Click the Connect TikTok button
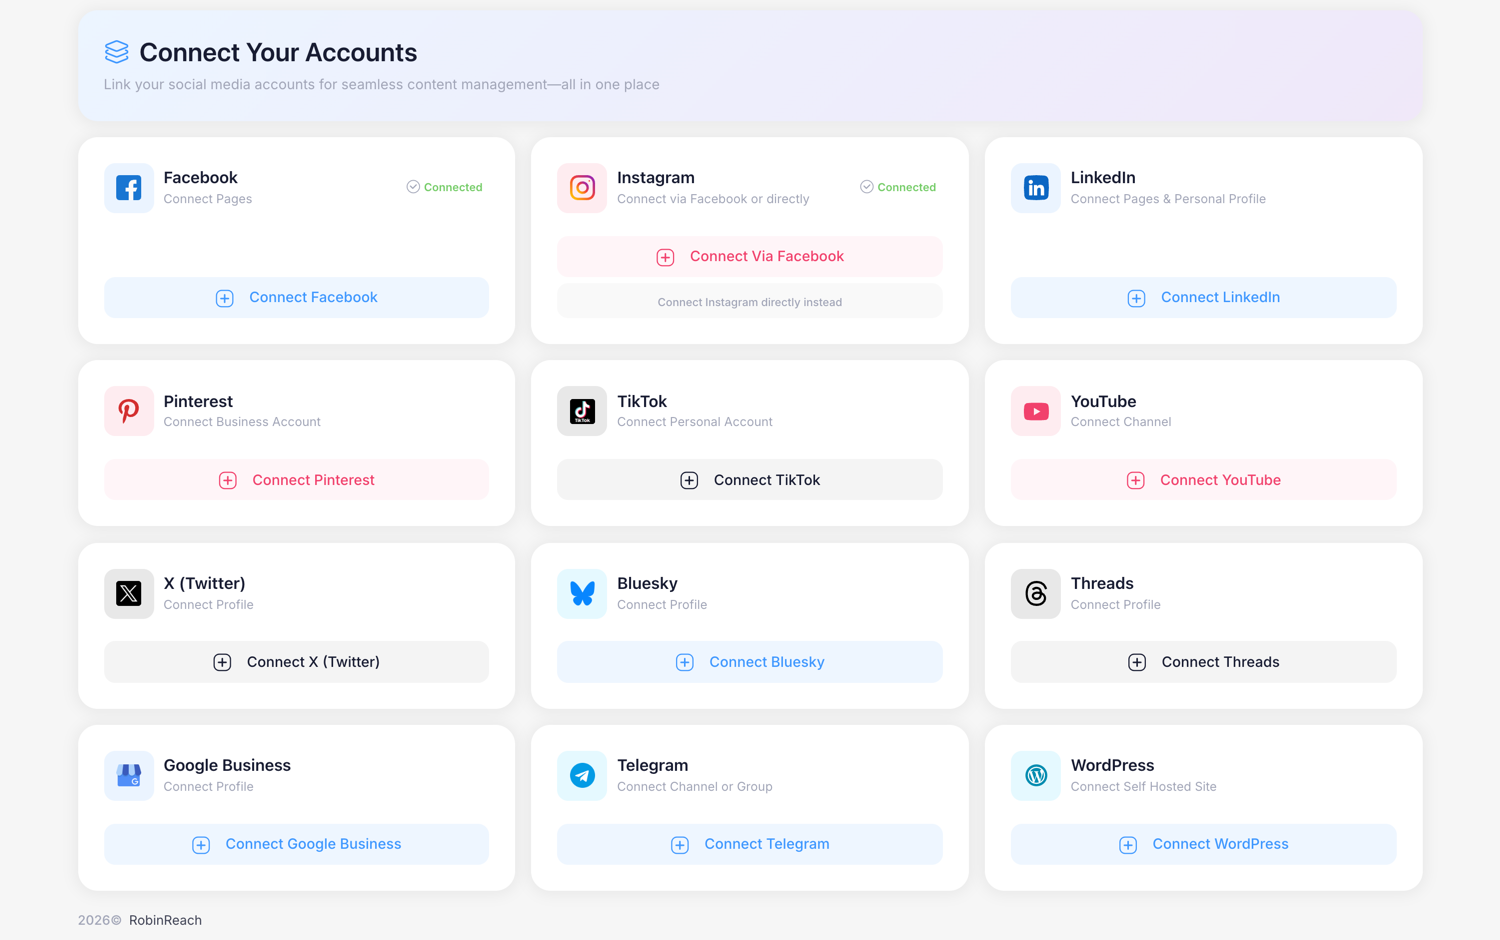 click(x=750, y=480)
